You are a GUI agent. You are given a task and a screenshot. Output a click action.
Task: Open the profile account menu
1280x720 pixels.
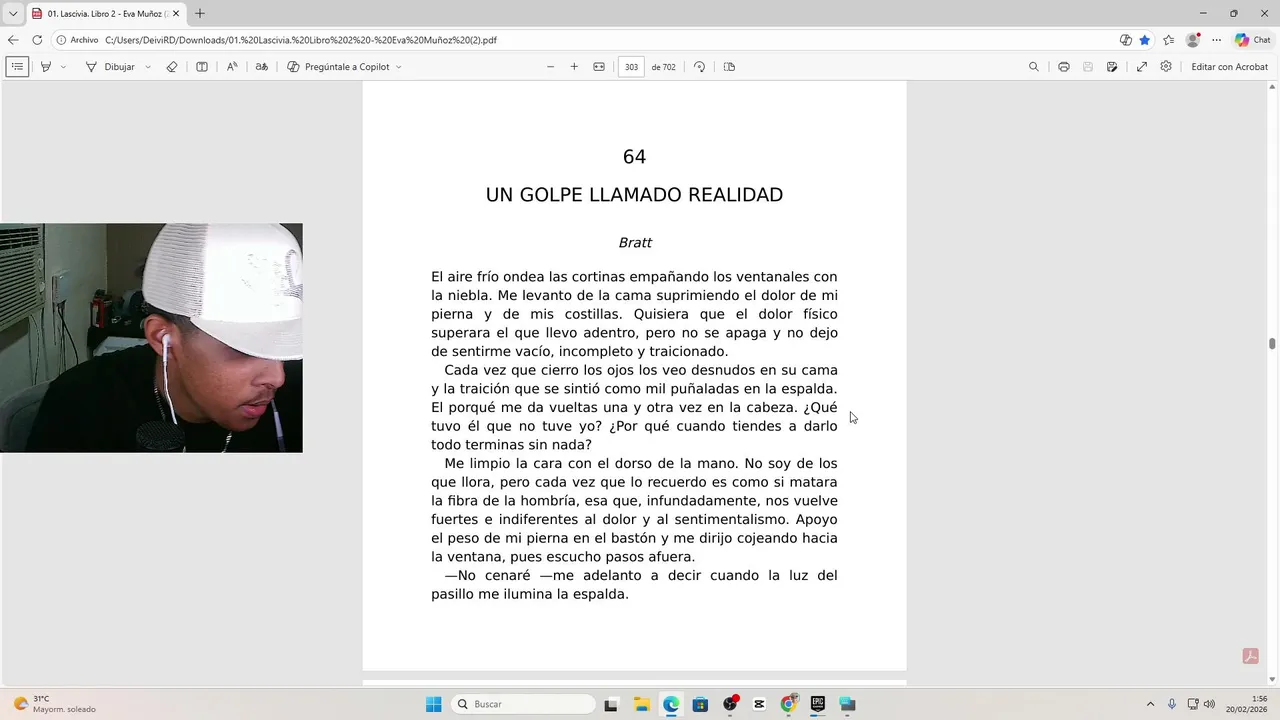[x=1192, y=40]
